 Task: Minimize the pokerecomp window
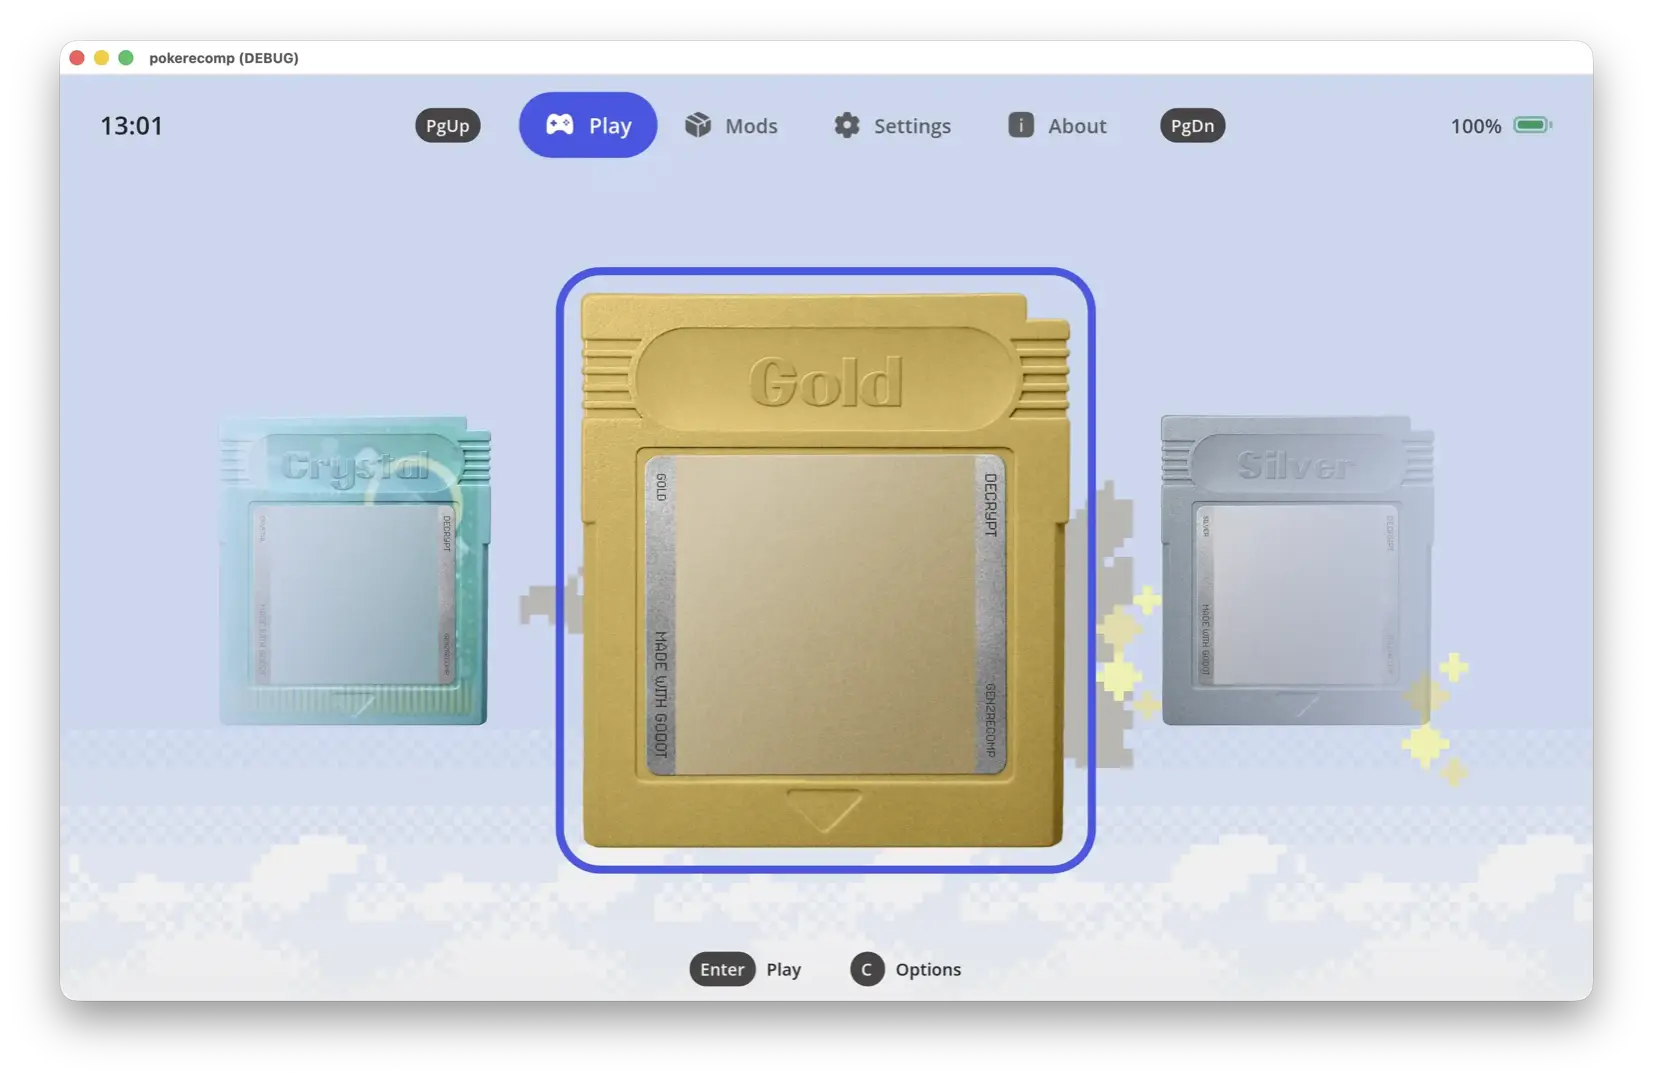[101, 58]
